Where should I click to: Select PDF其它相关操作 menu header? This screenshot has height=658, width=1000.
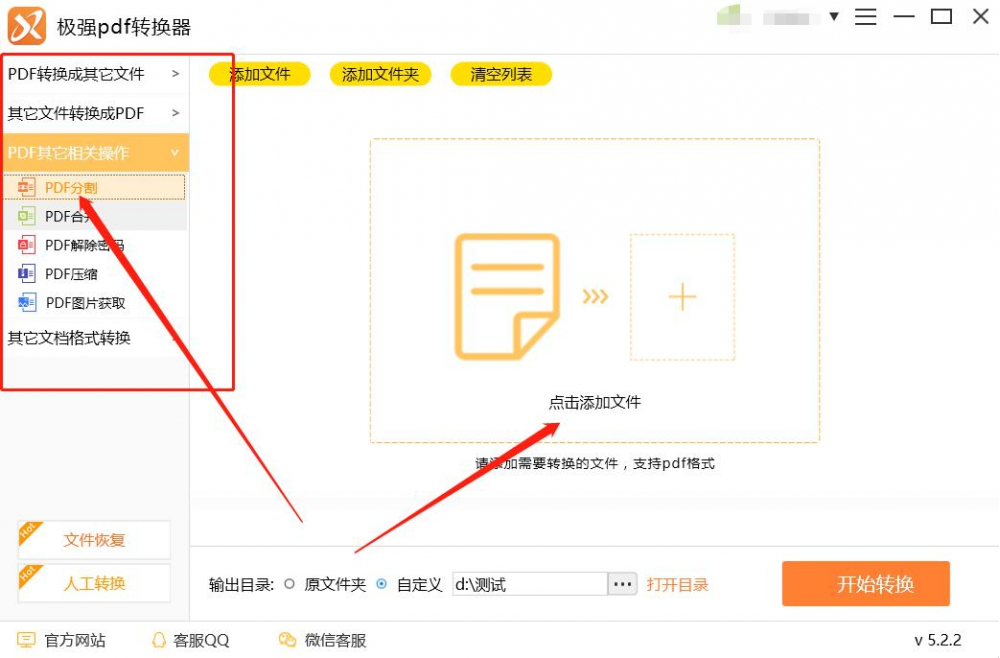point(96,152)
